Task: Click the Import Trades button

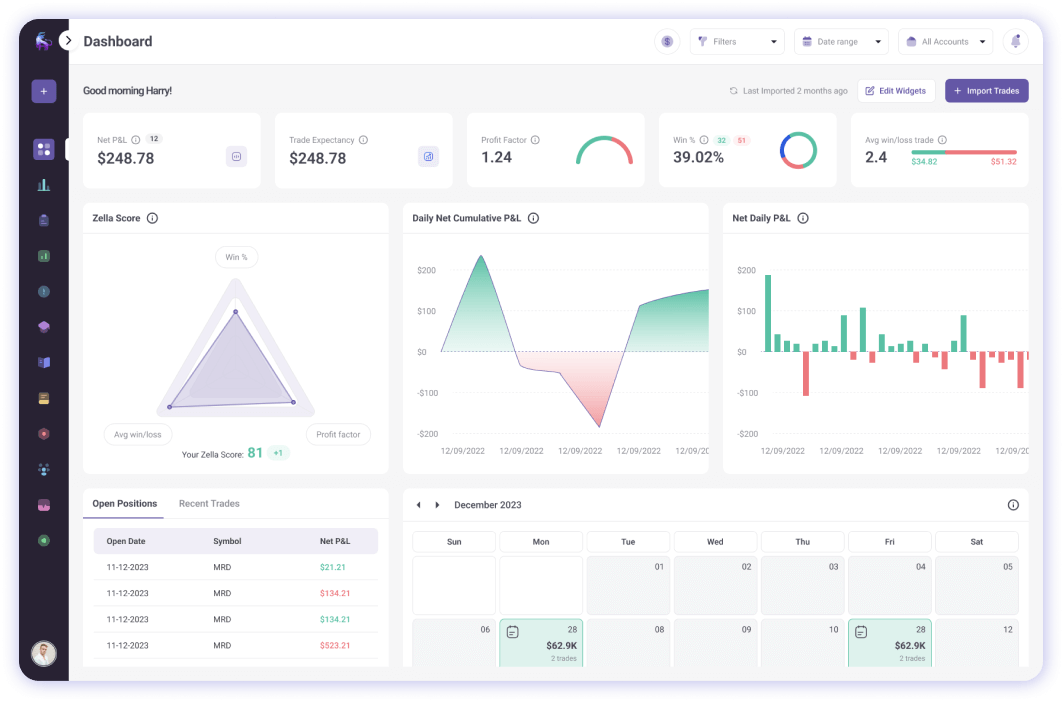Action: click(986, 91)
